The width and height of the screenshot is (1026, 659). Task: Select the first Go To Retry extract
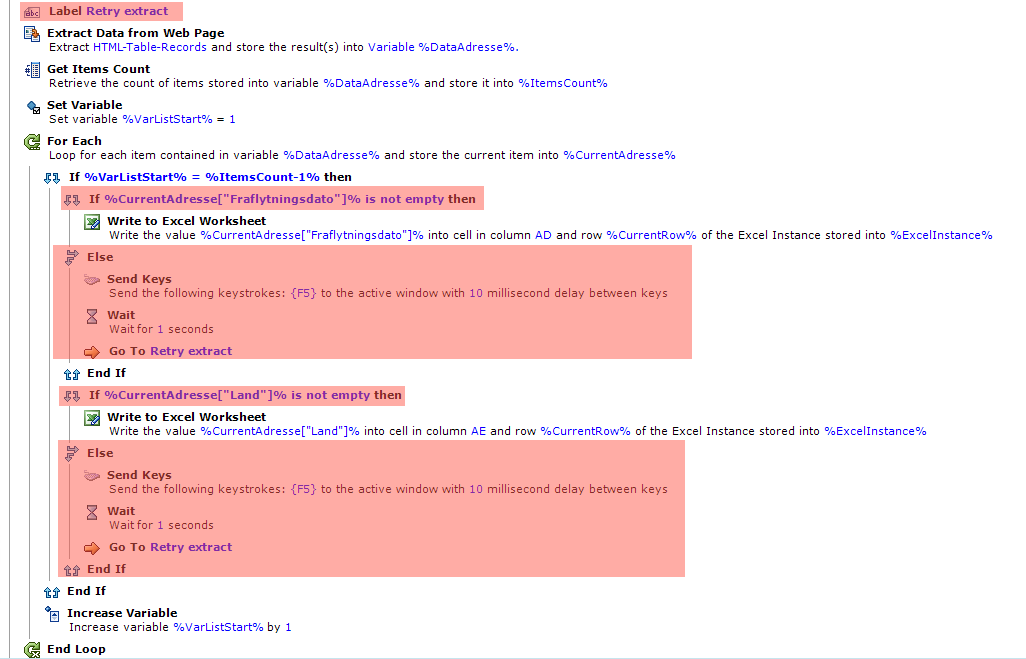pos(170,351)
